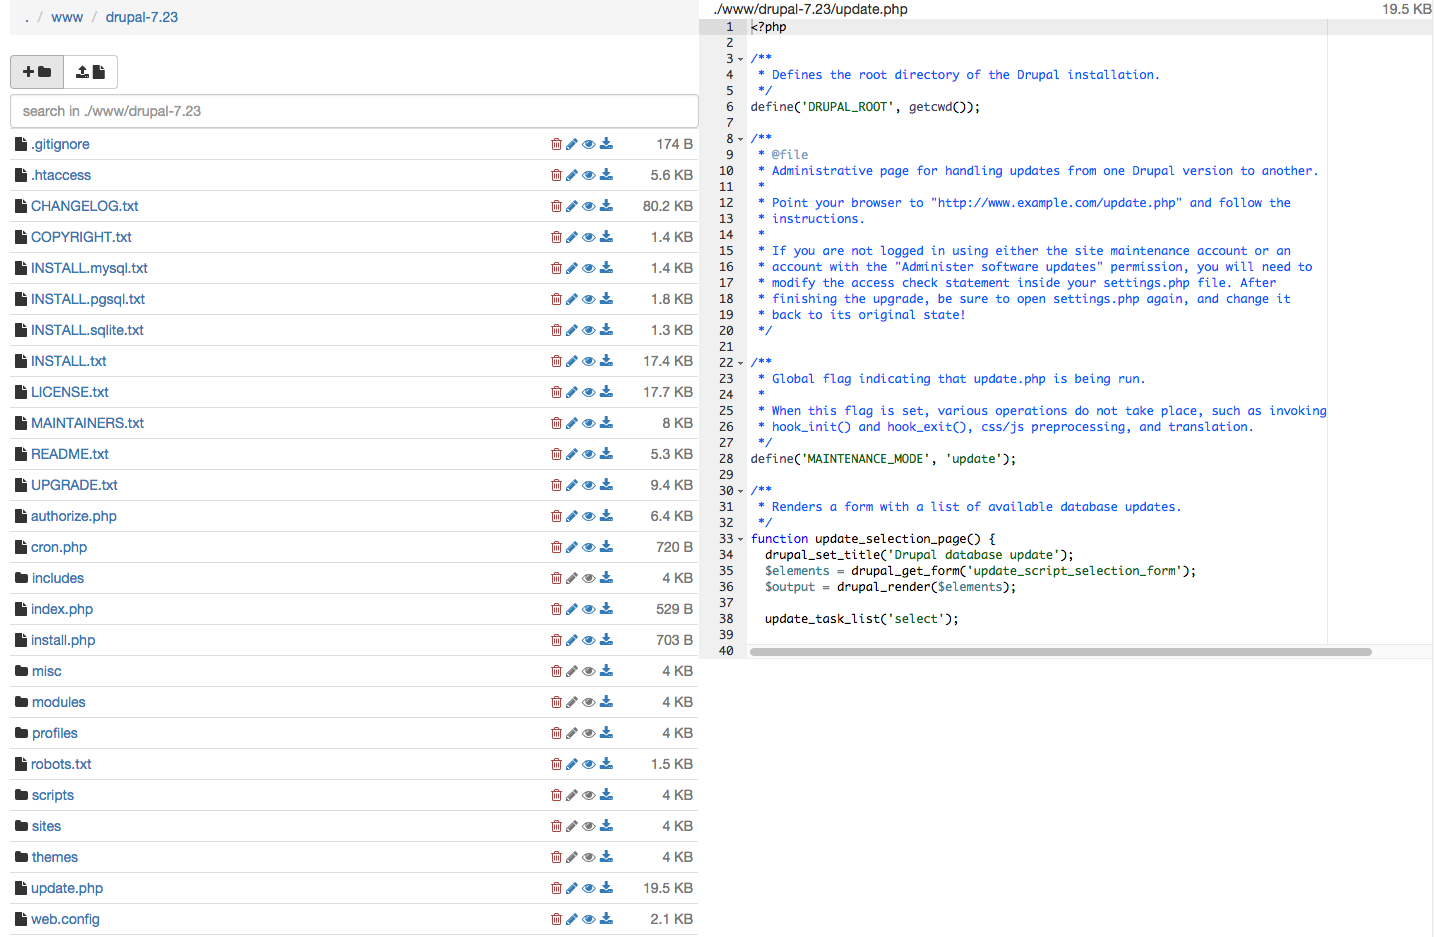Delete the misc folder with the trash icon
The height and width of the screenshot is (937, 1434).
557,671
